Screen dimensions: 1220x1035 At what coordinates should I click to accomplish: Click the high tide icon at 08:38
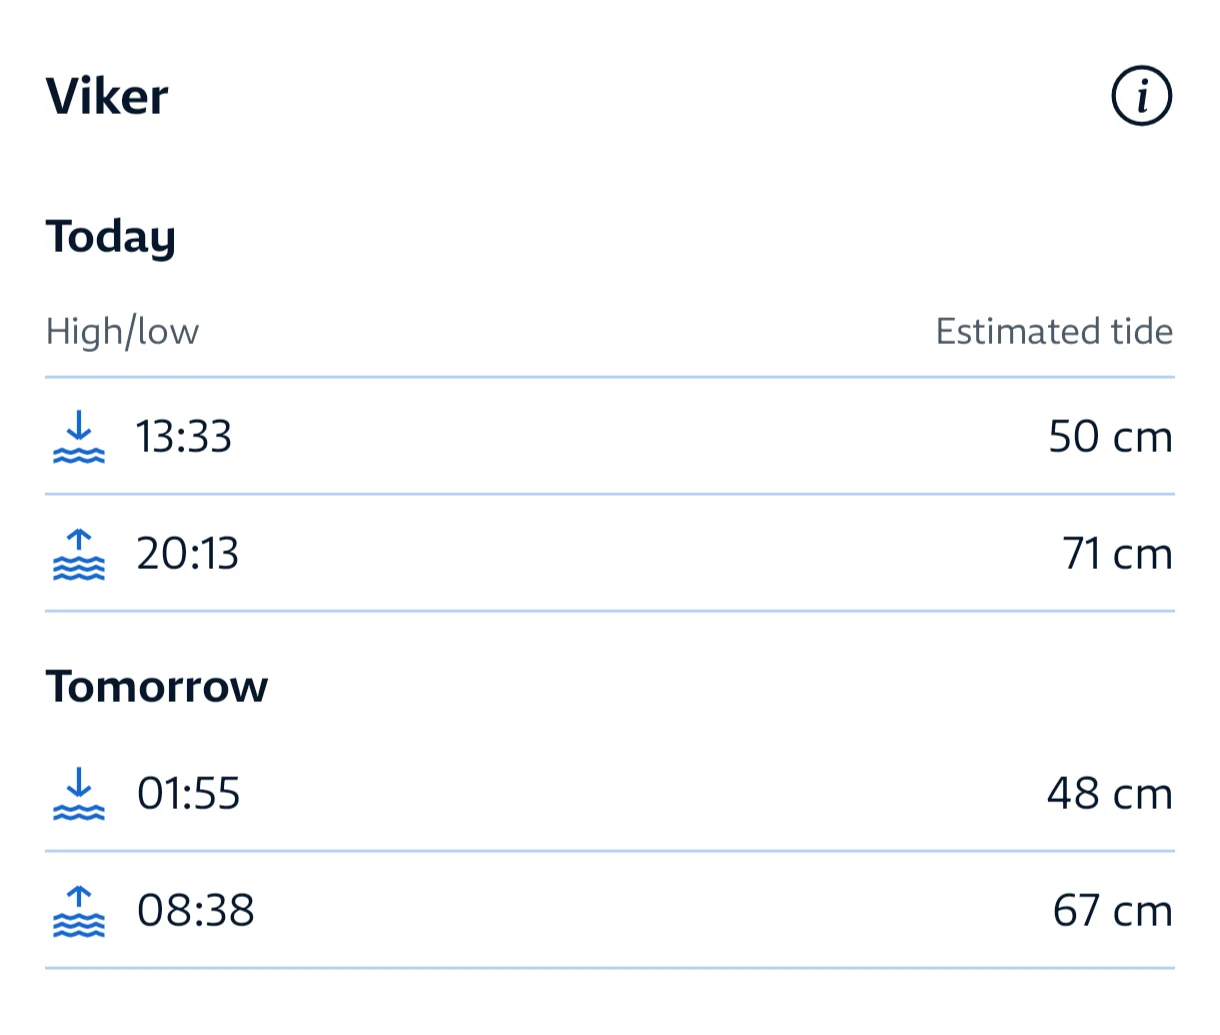click(78, 911)
